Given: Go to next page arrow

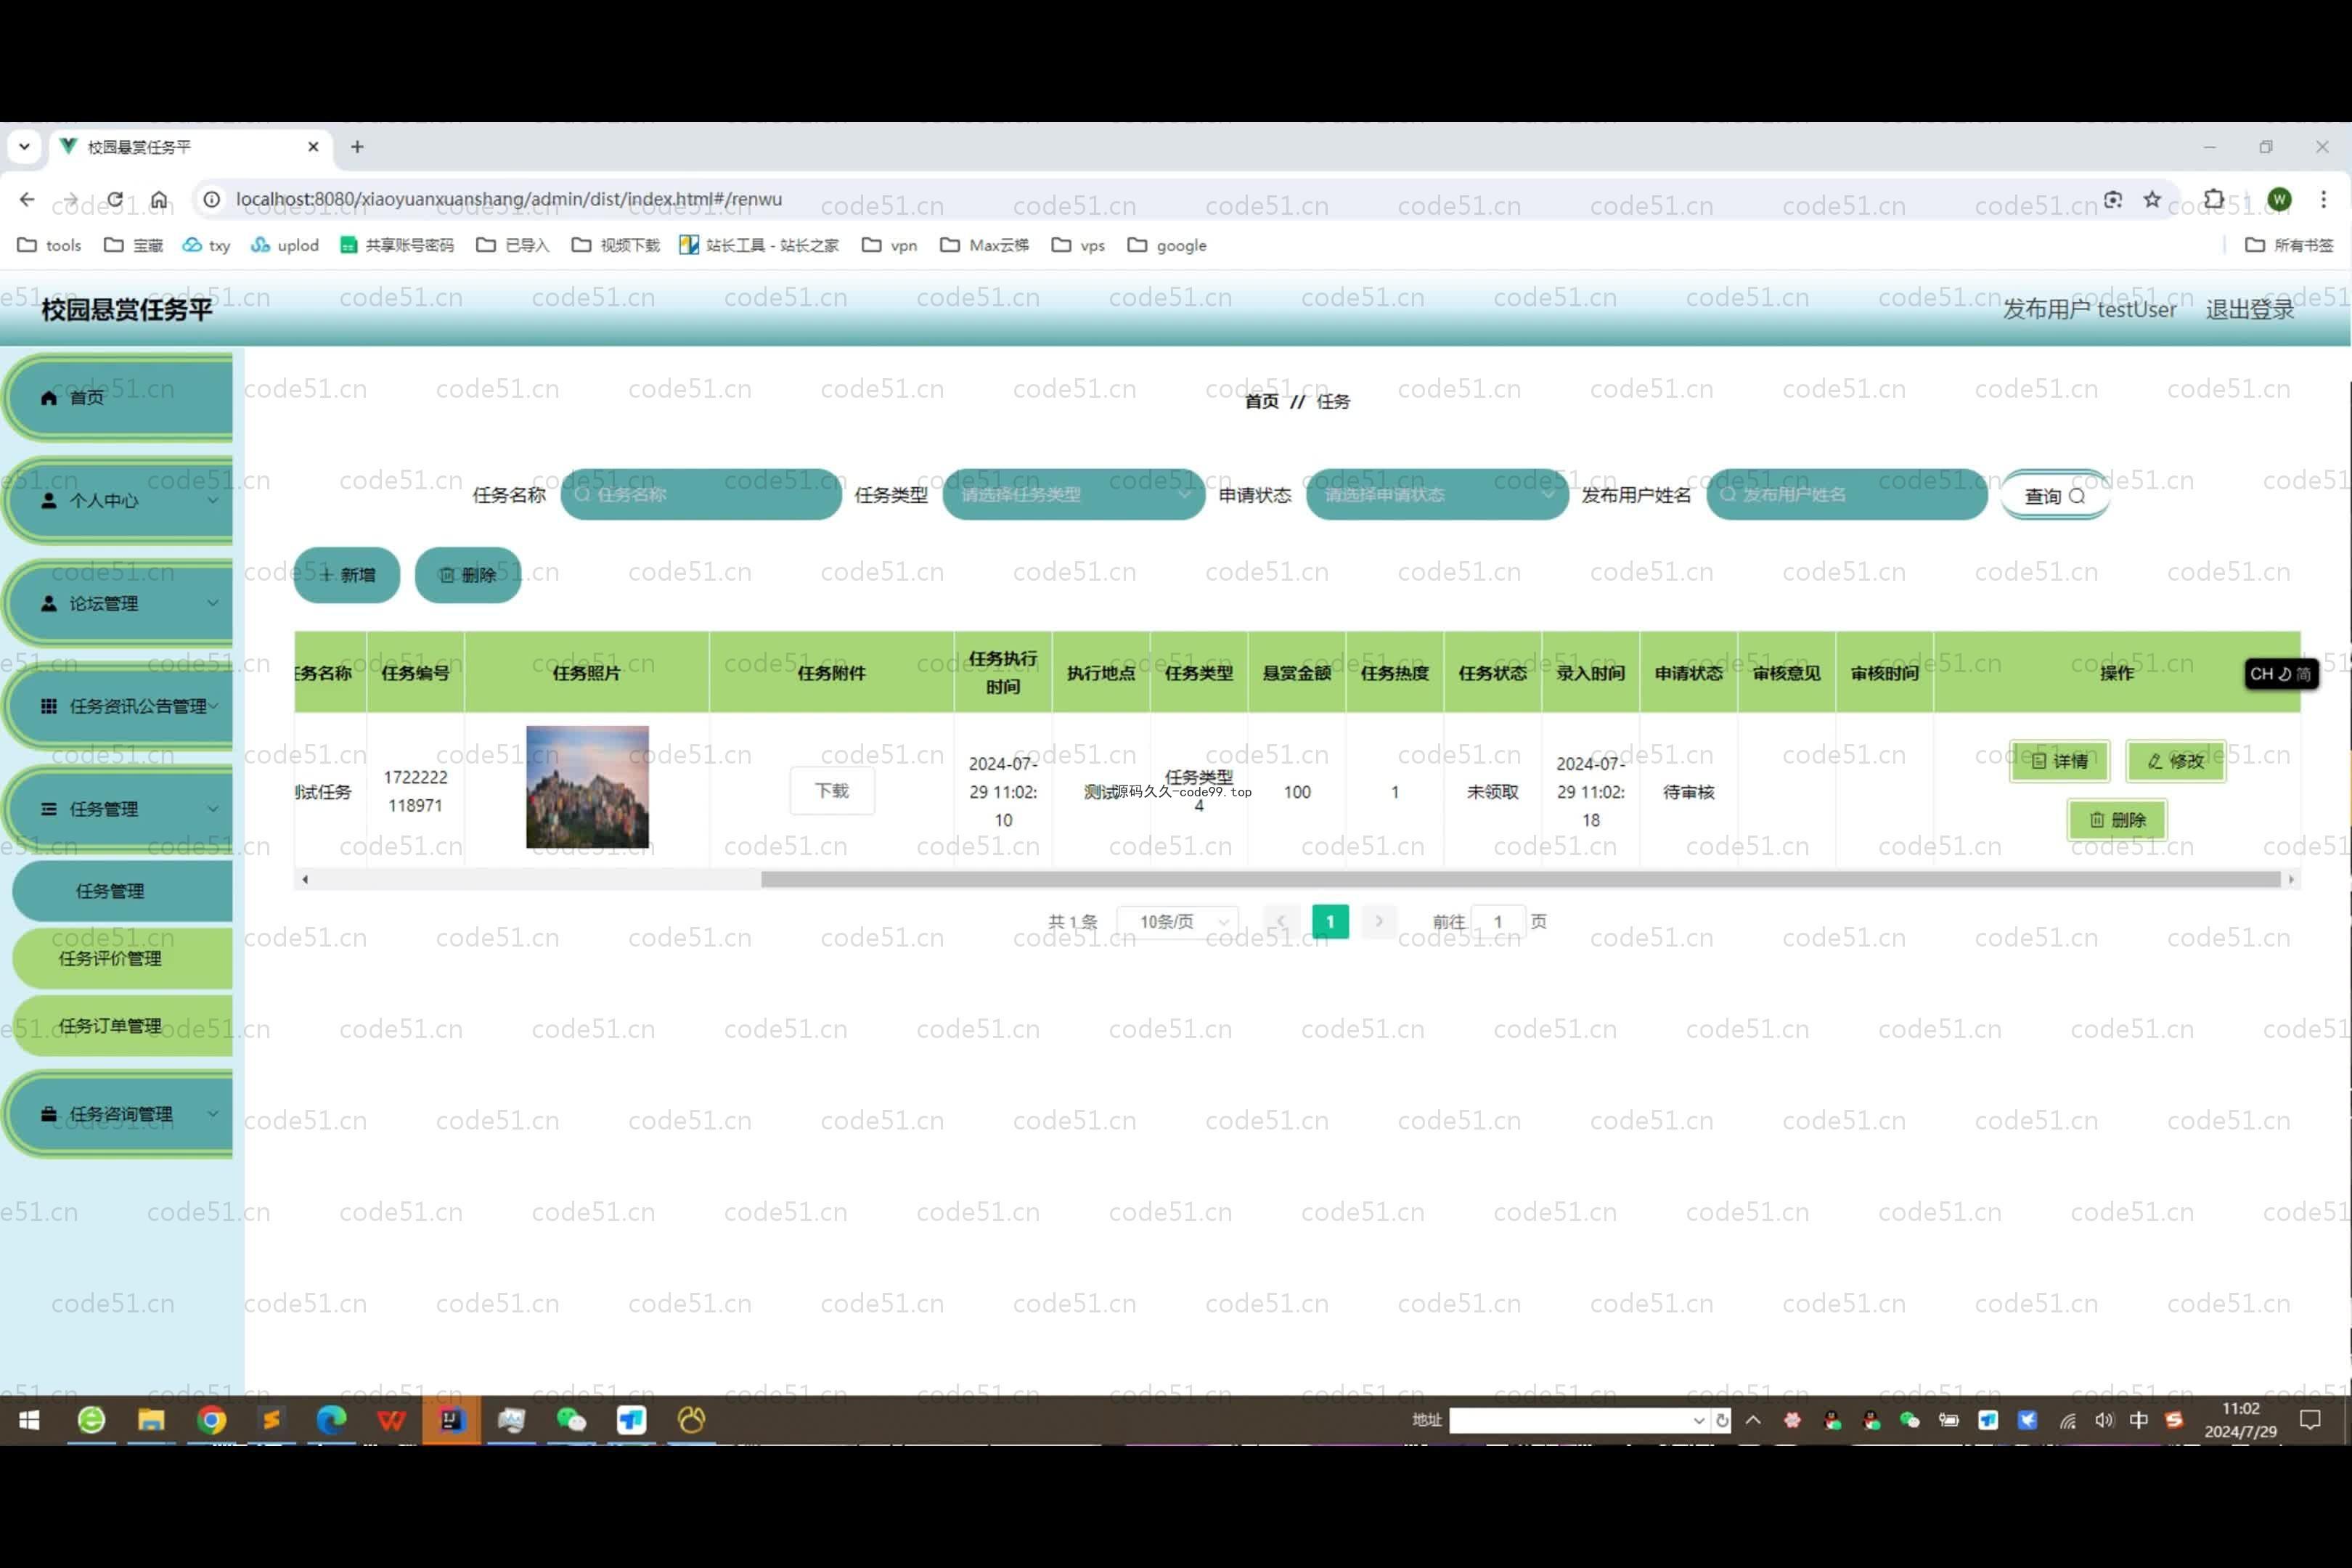Looking at the screenshot, I should 1379,921.
